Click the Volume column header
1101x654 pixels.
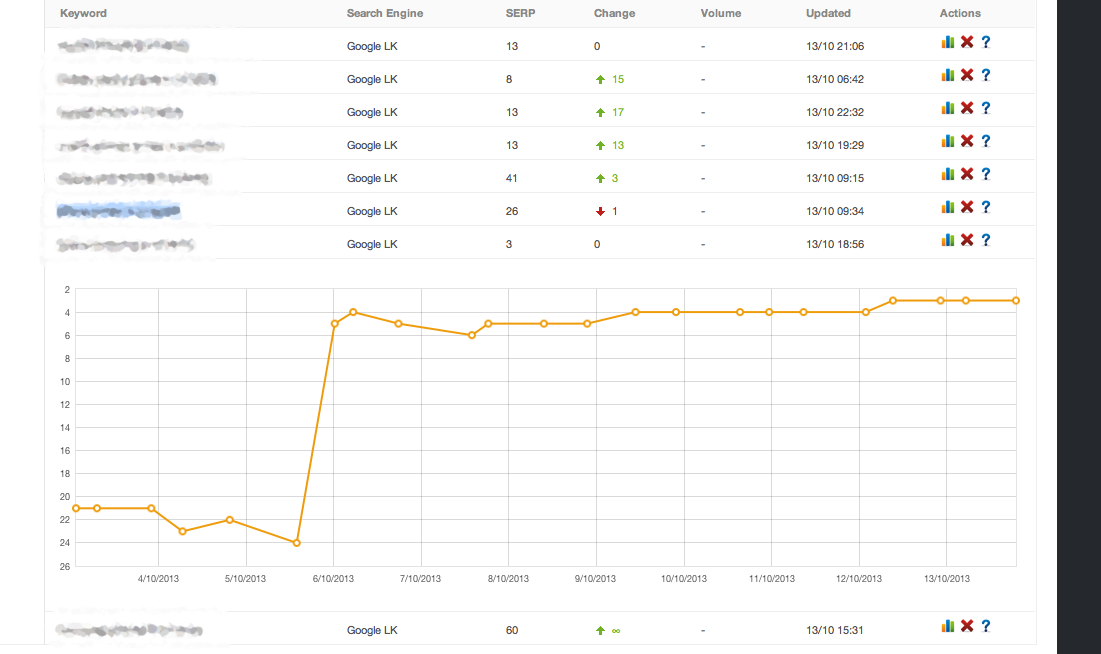click(x=720, y=13)
